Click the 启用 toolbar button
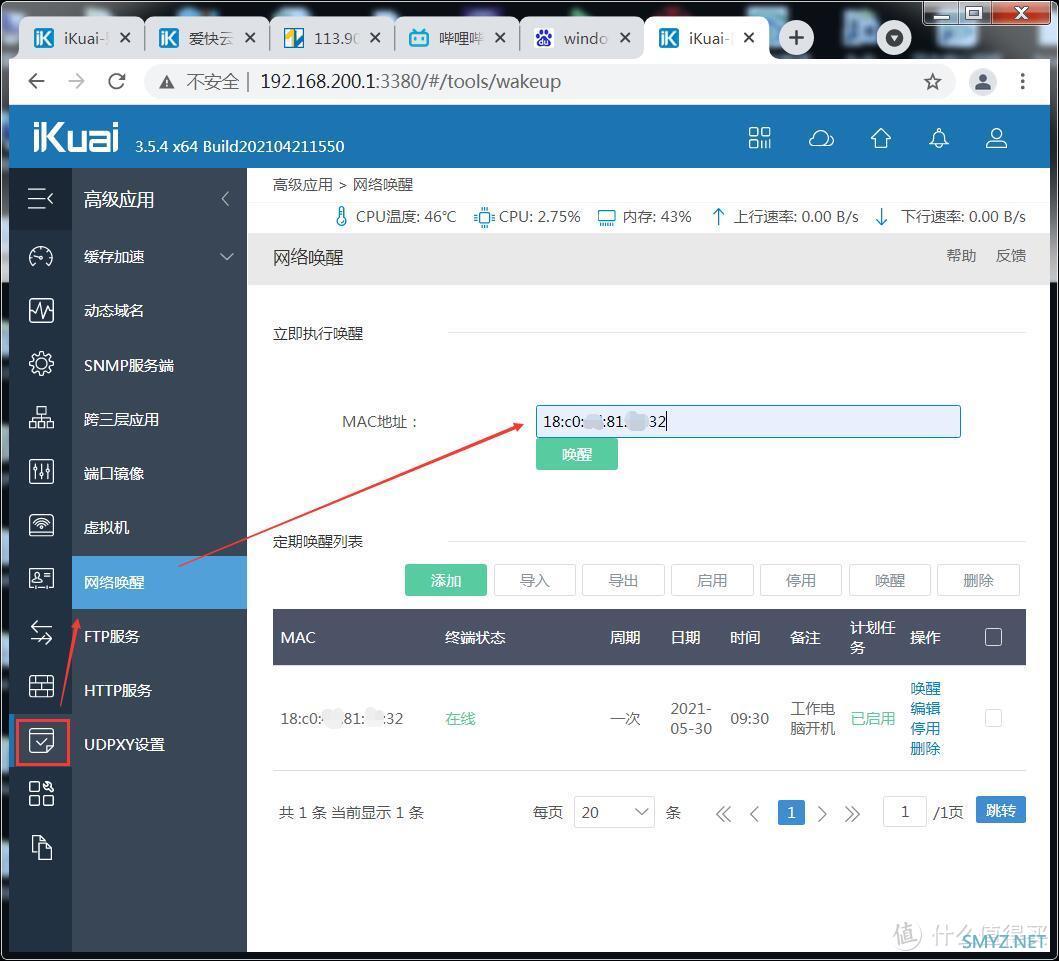 coord(712,580)
